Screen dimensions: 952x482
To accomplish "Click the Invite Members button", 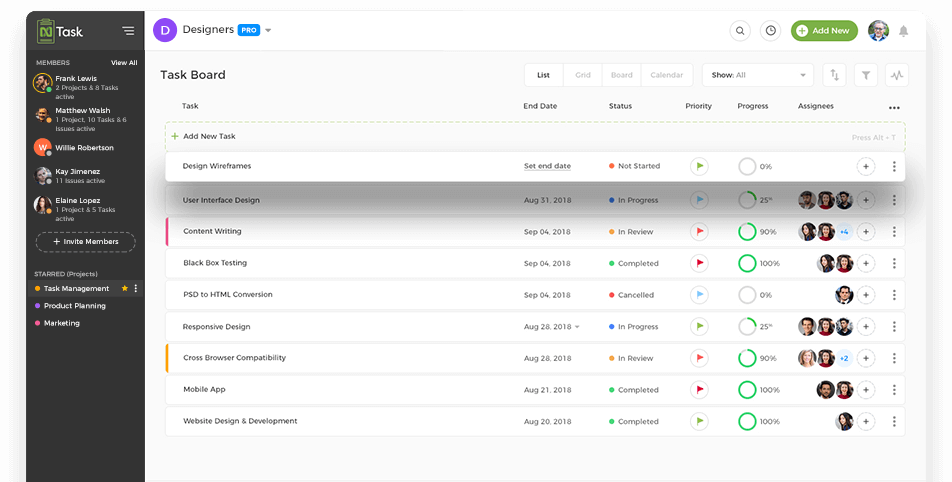I will tap(85, 241).
